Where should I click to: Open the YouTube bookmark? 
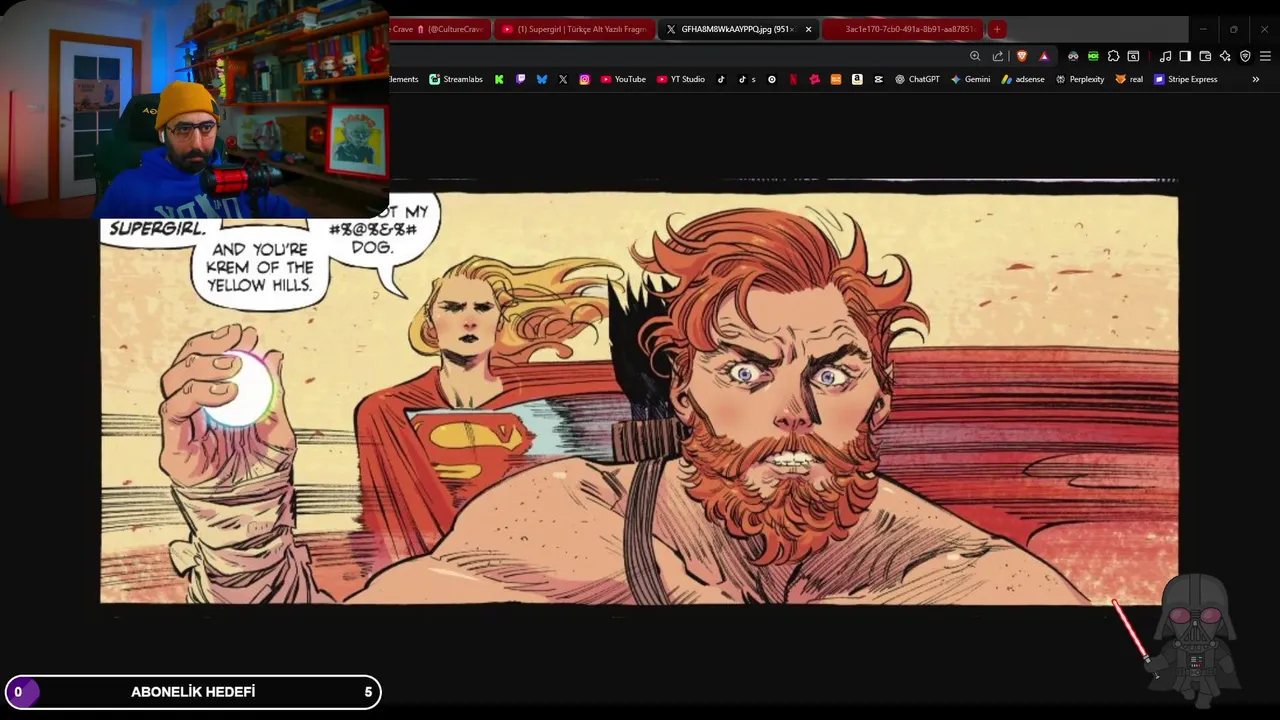coord(623,79)
